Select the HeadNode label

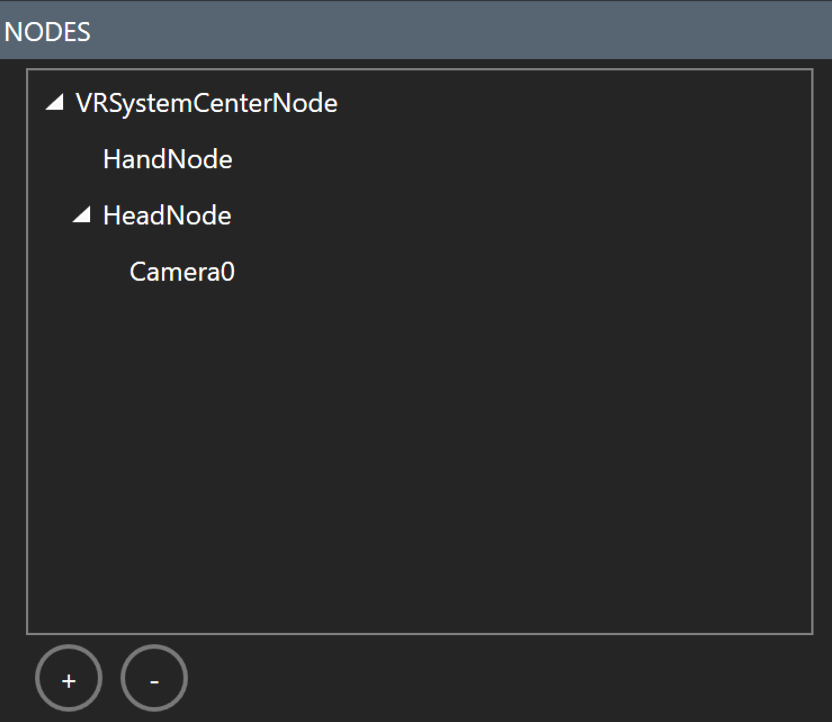[167, 215]
